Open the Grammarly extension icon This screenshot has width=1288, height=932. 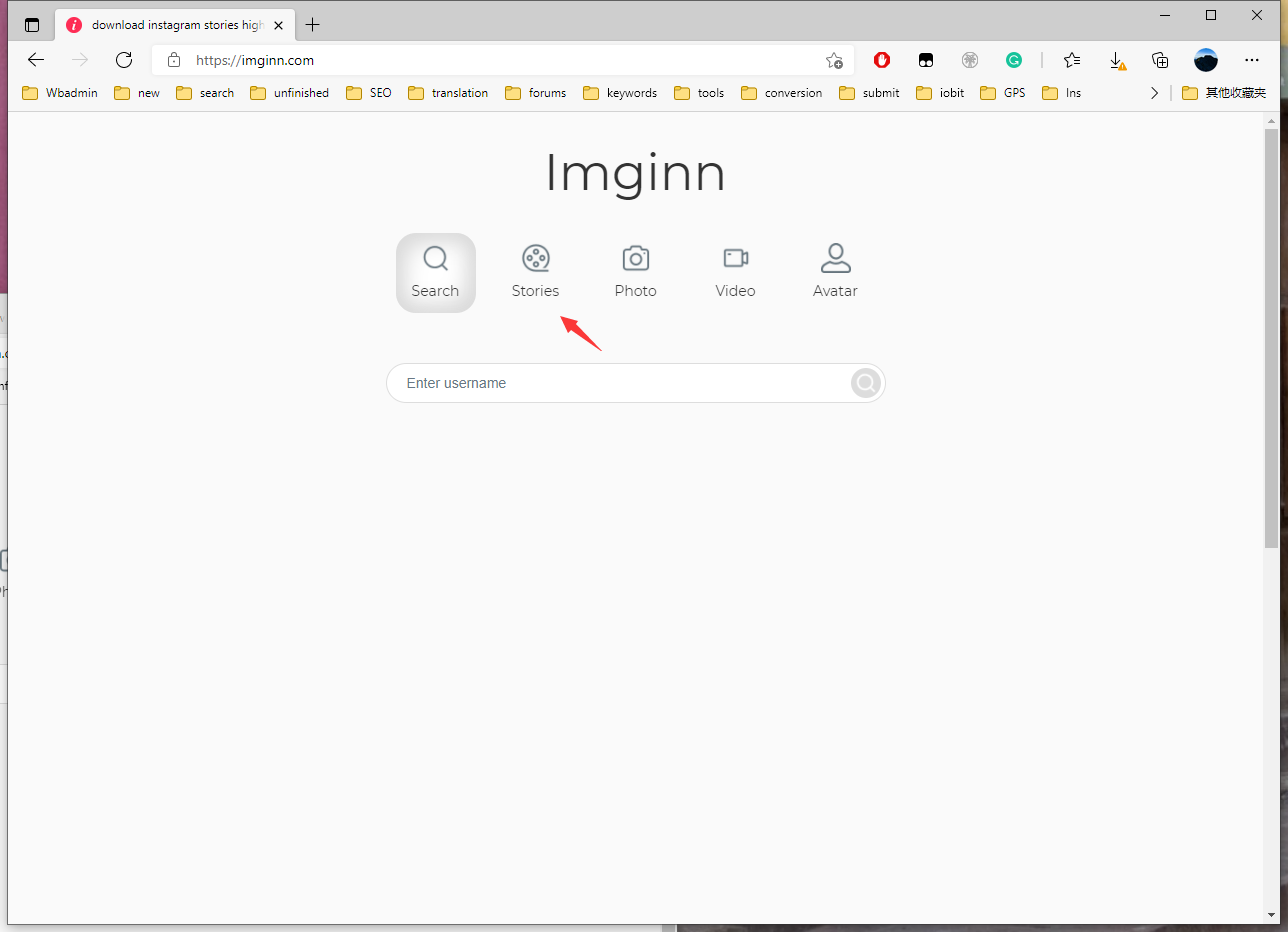[1014, 60]
